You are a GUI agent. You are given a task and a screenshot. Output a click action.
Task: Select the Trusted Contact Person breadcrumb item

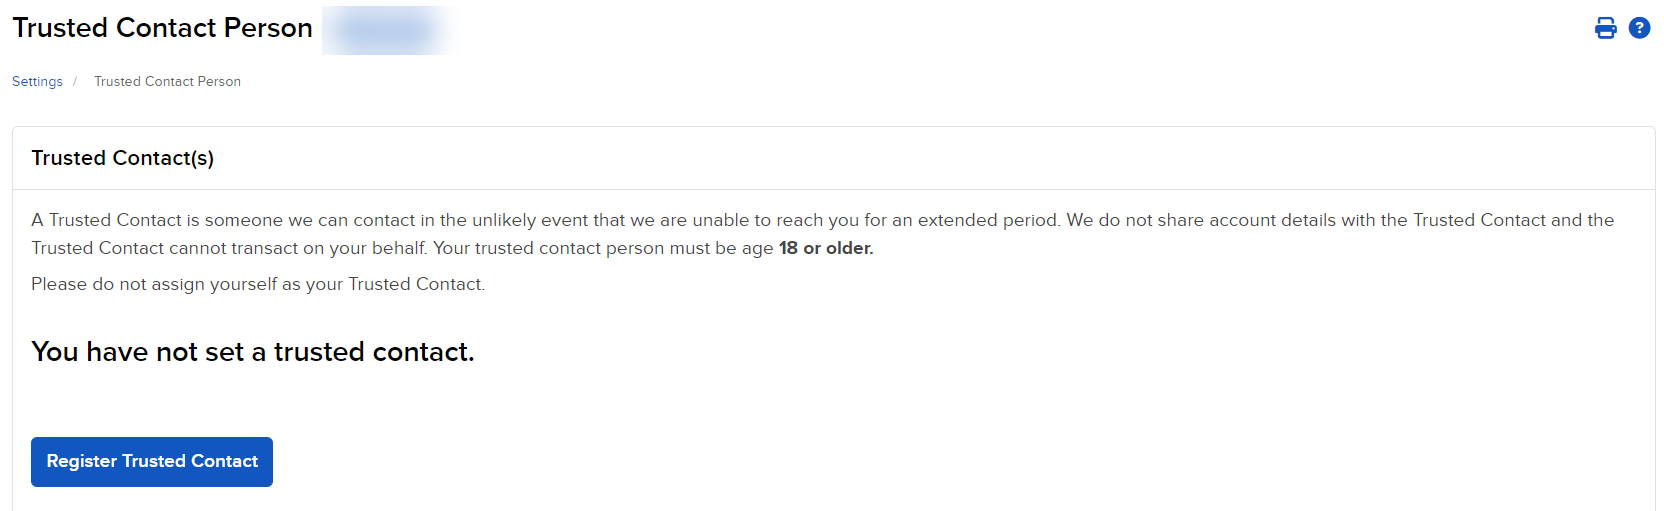point(167,82)
